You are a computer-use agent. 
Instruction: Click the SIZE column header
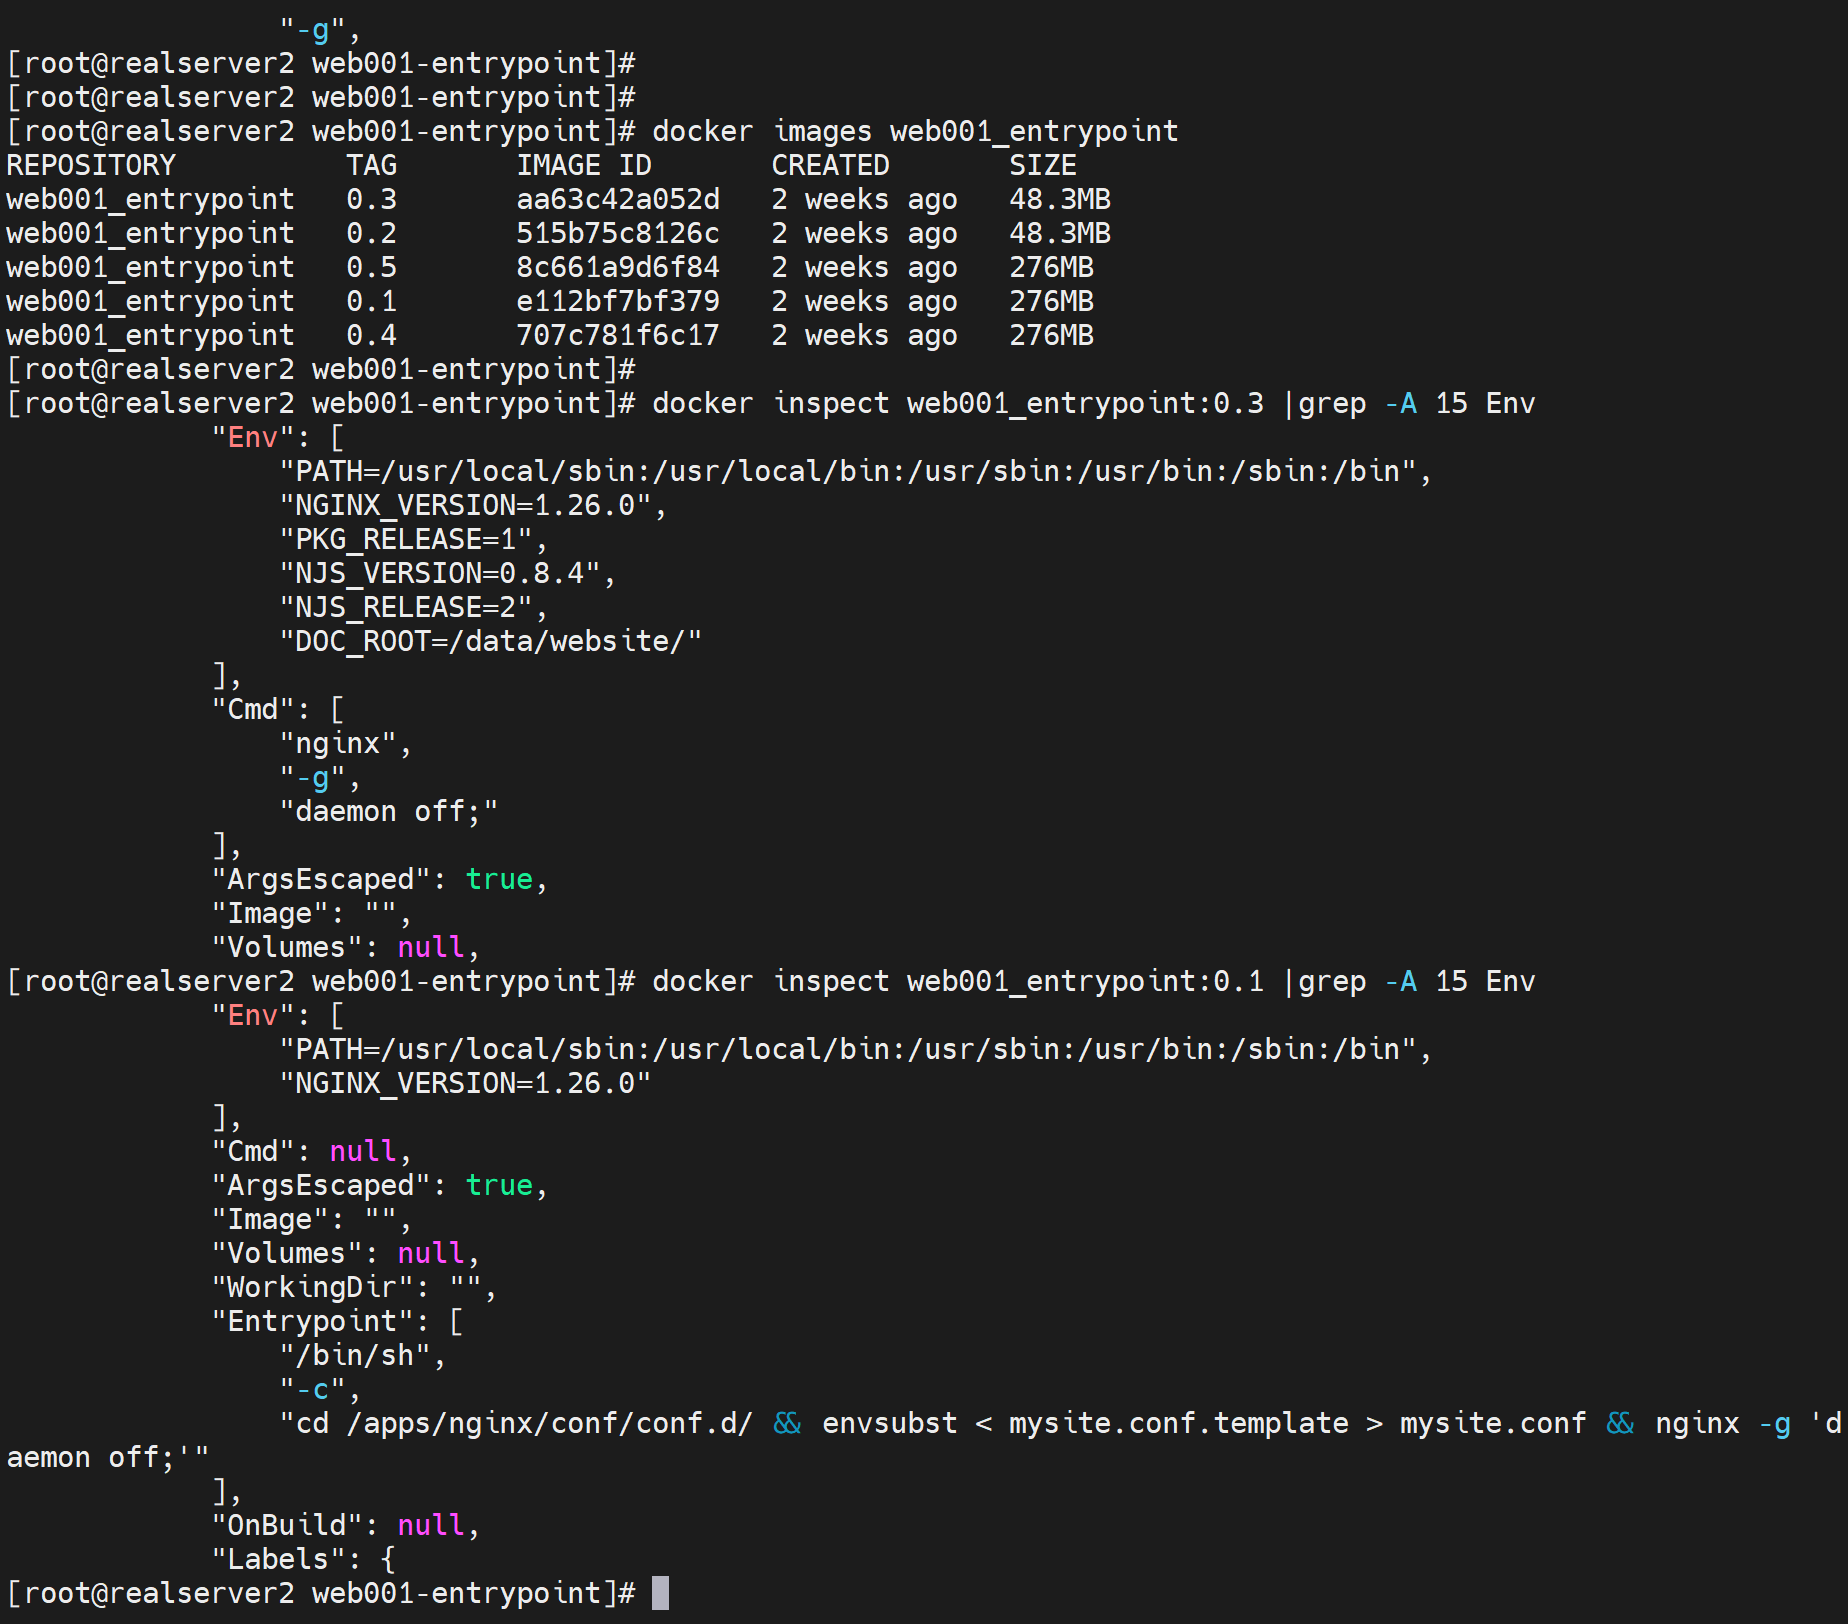click(1042, 165)
